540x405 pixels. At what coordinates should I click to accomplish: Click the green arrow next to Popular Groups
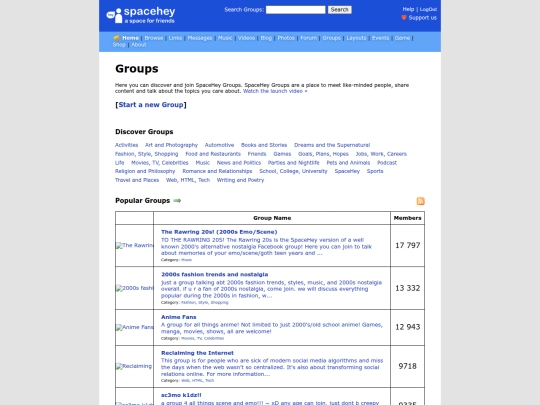[x=177, y=200]
